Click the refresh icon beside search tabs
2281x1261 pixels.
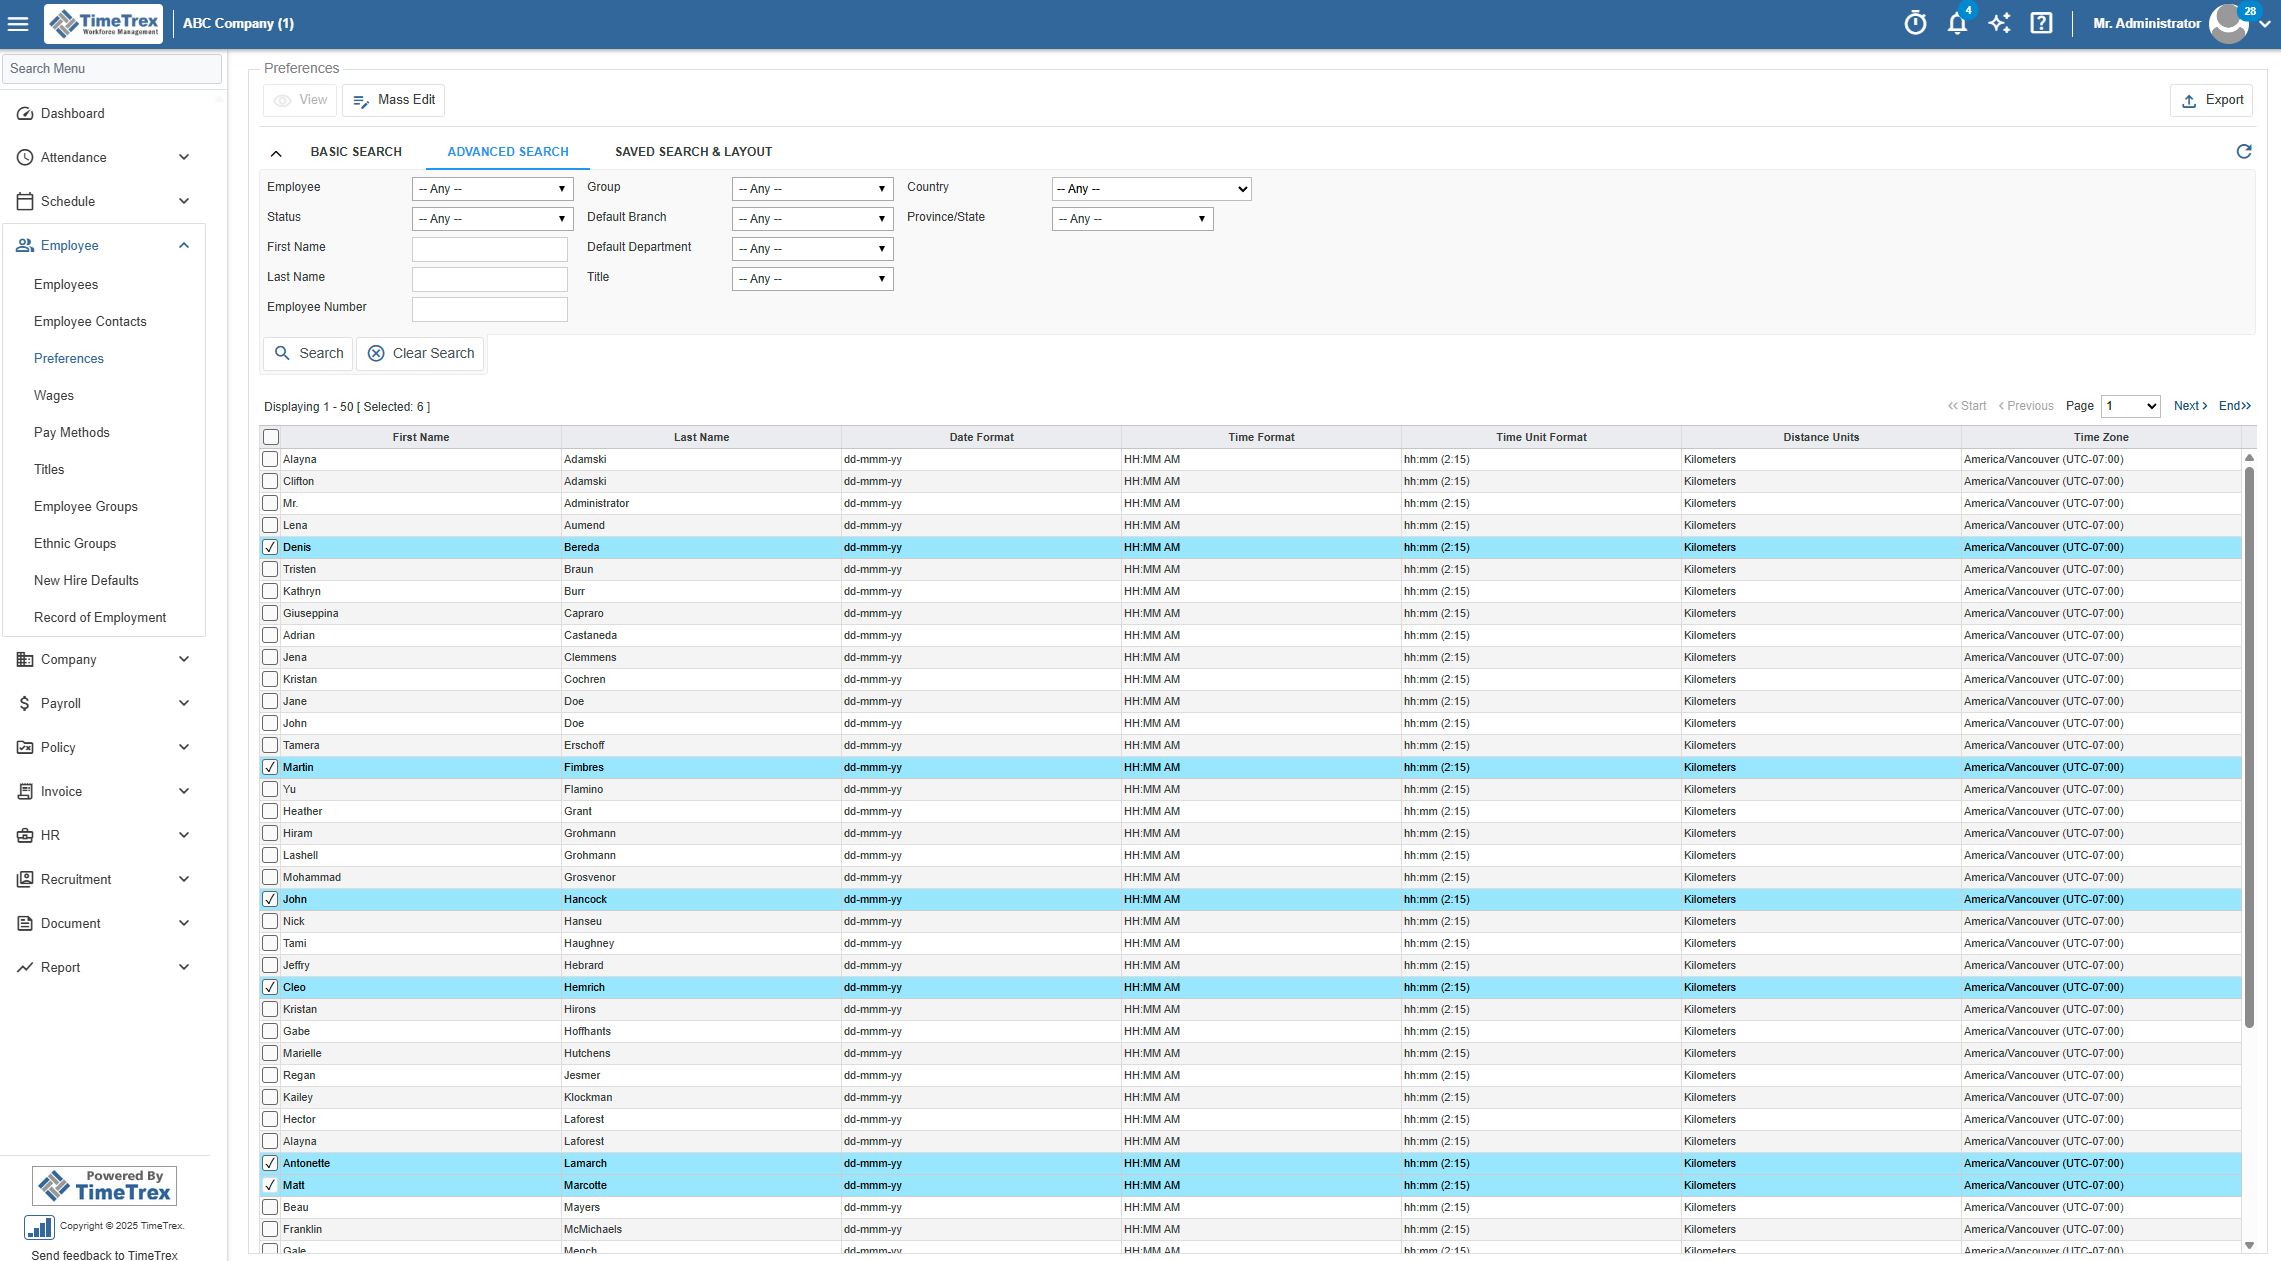pyautogui.click(x=2244, y=151)
